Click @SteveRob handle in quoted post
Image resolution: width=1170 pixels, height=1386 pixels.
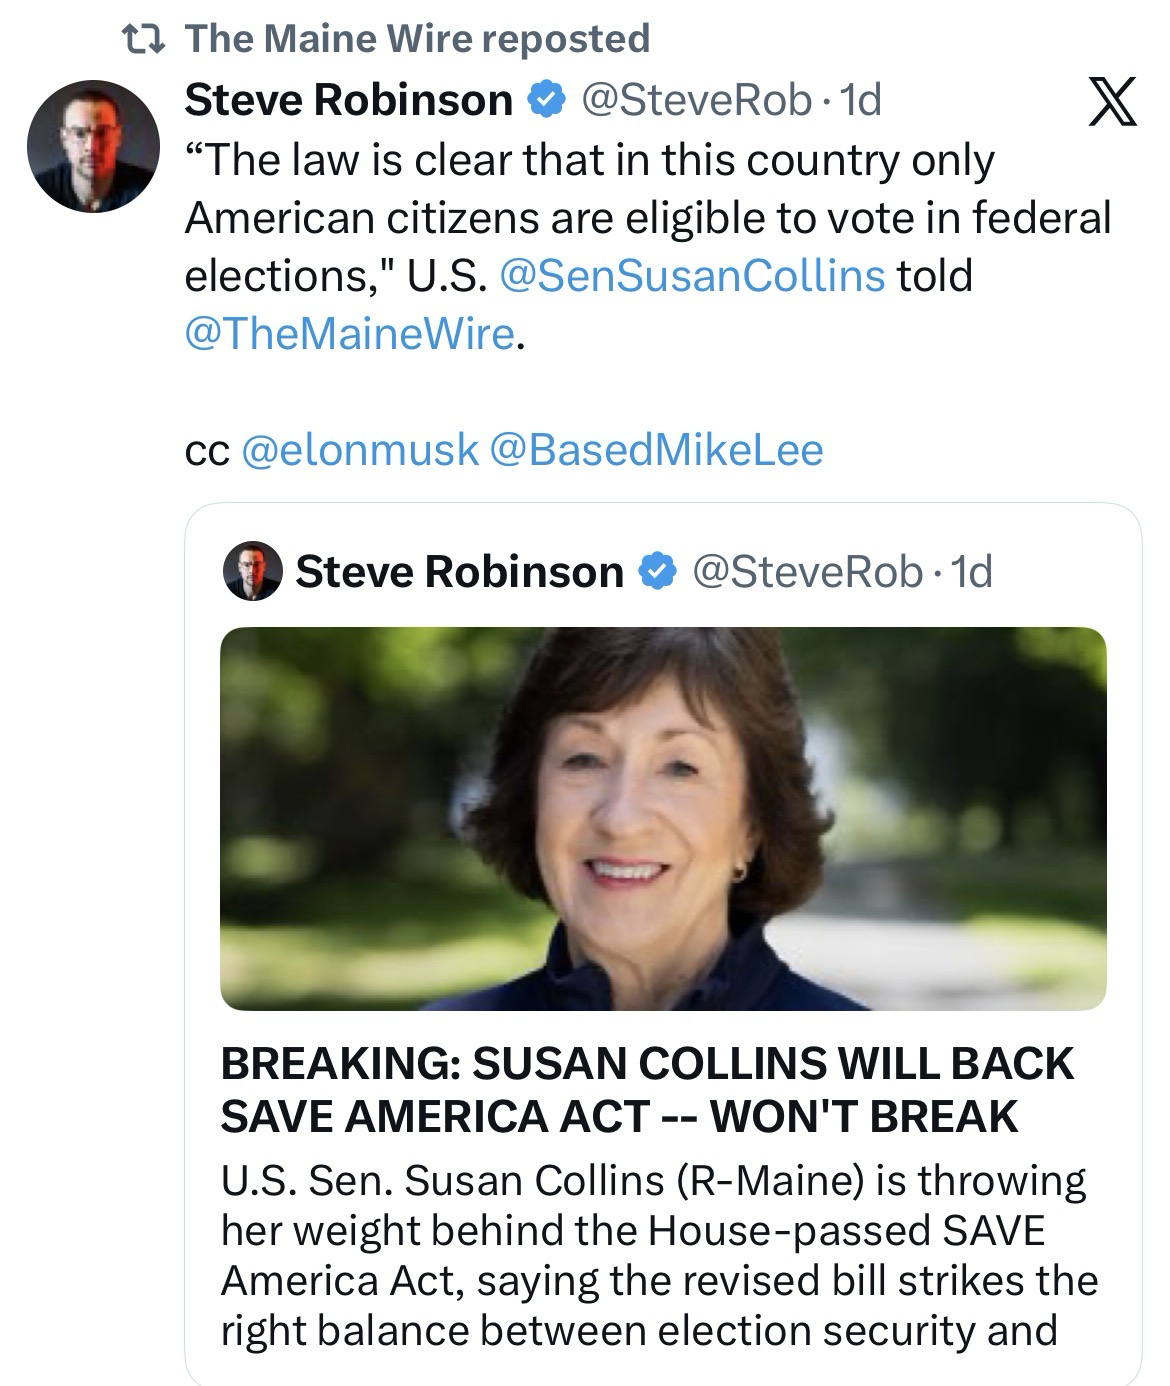807,572
